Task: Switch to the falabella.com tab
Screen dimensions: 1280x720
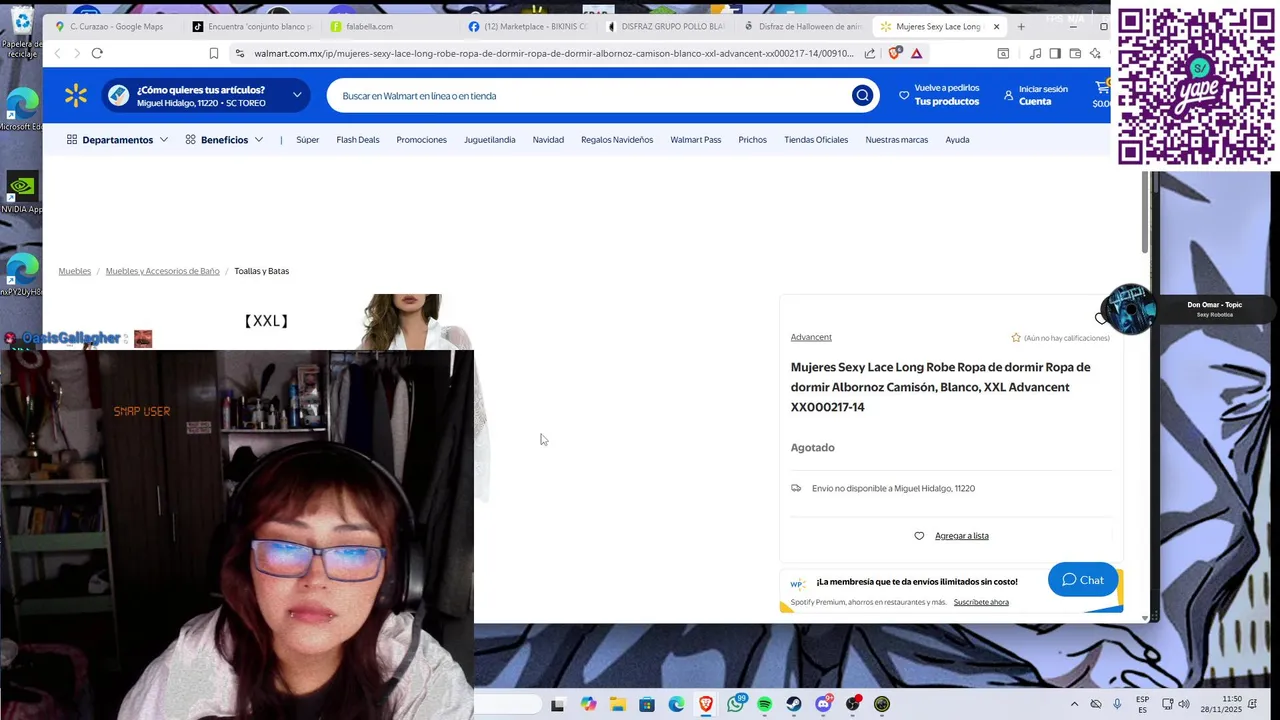Action: pos(369,27)
